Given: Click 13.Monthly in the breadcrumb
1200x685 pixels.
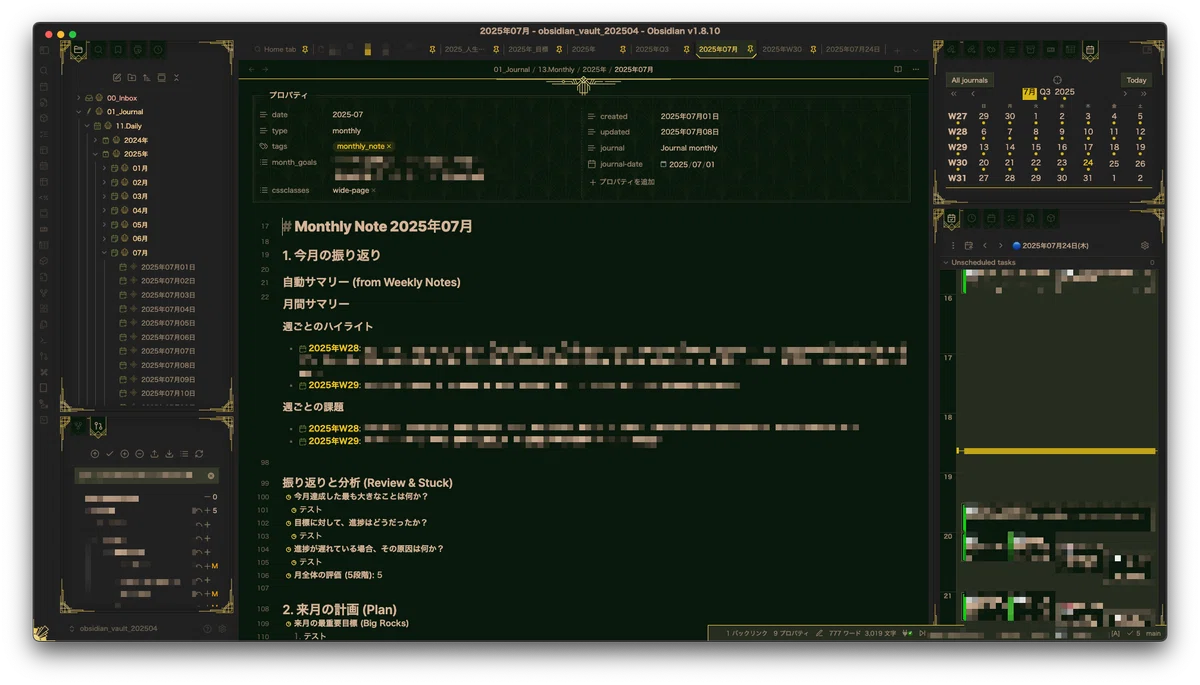Looking at the screenshot, I should [556, 69].
